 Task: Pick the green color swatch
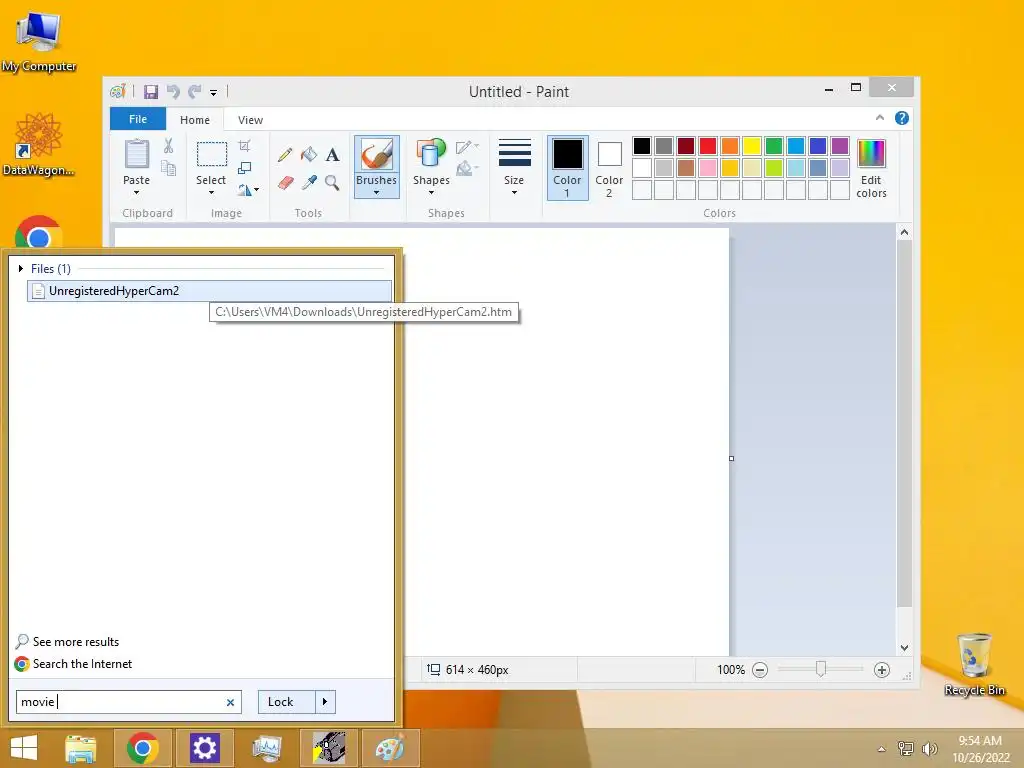(773, 146)
